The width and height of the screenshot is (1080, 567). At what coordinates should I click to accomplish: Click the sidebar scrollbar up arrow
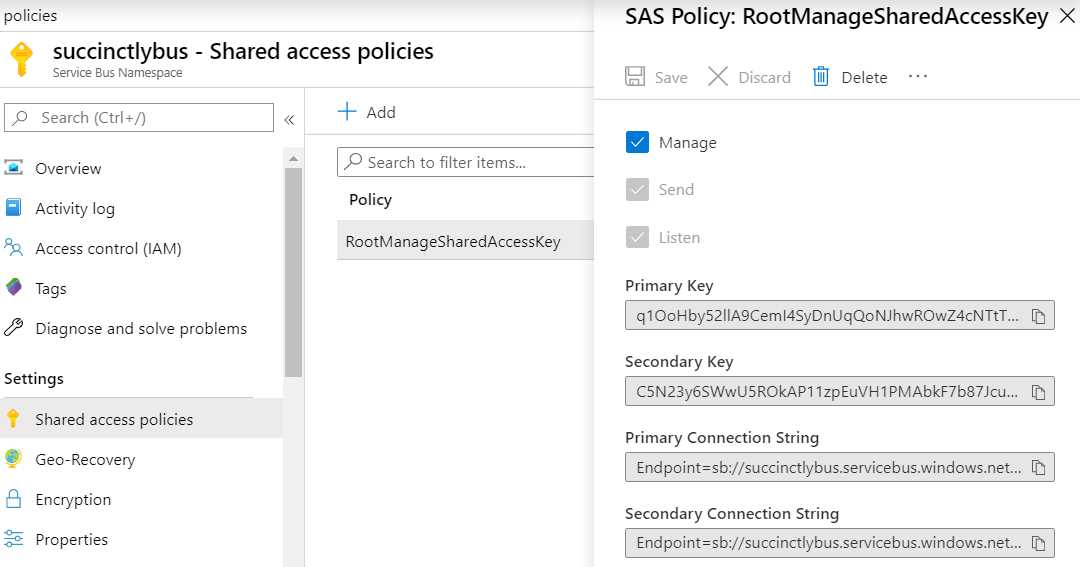coord(293,158)
